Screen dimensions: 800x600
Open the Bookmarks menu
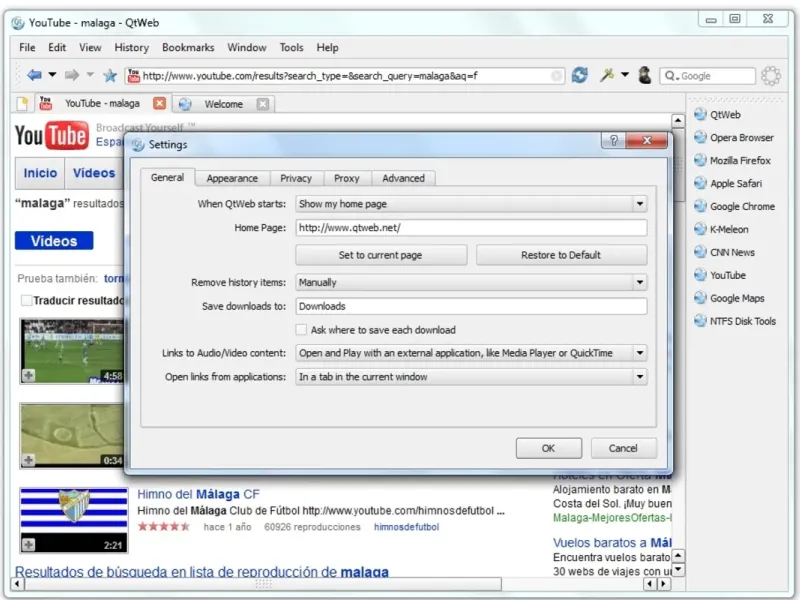pos(188,47)
